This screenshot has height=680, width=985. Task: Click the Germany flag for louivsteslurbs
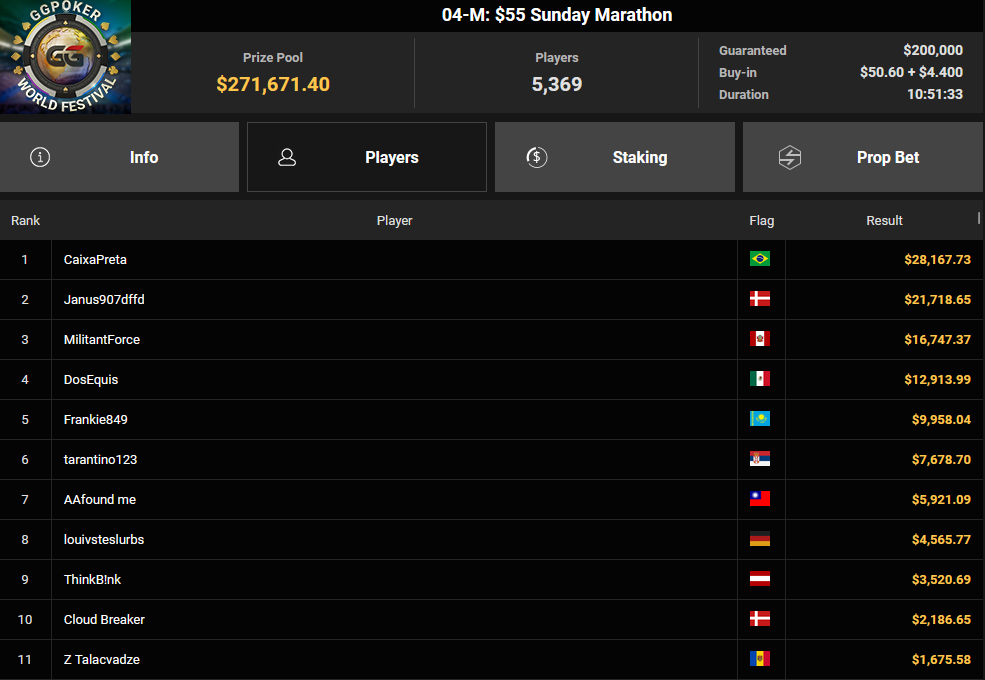[x=759, y=539]
